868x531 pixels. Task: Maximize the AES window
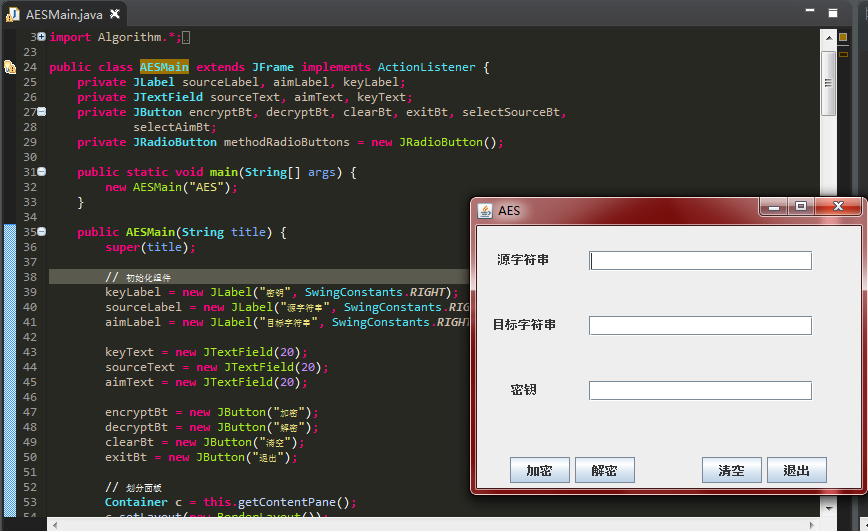pos(800,207)
